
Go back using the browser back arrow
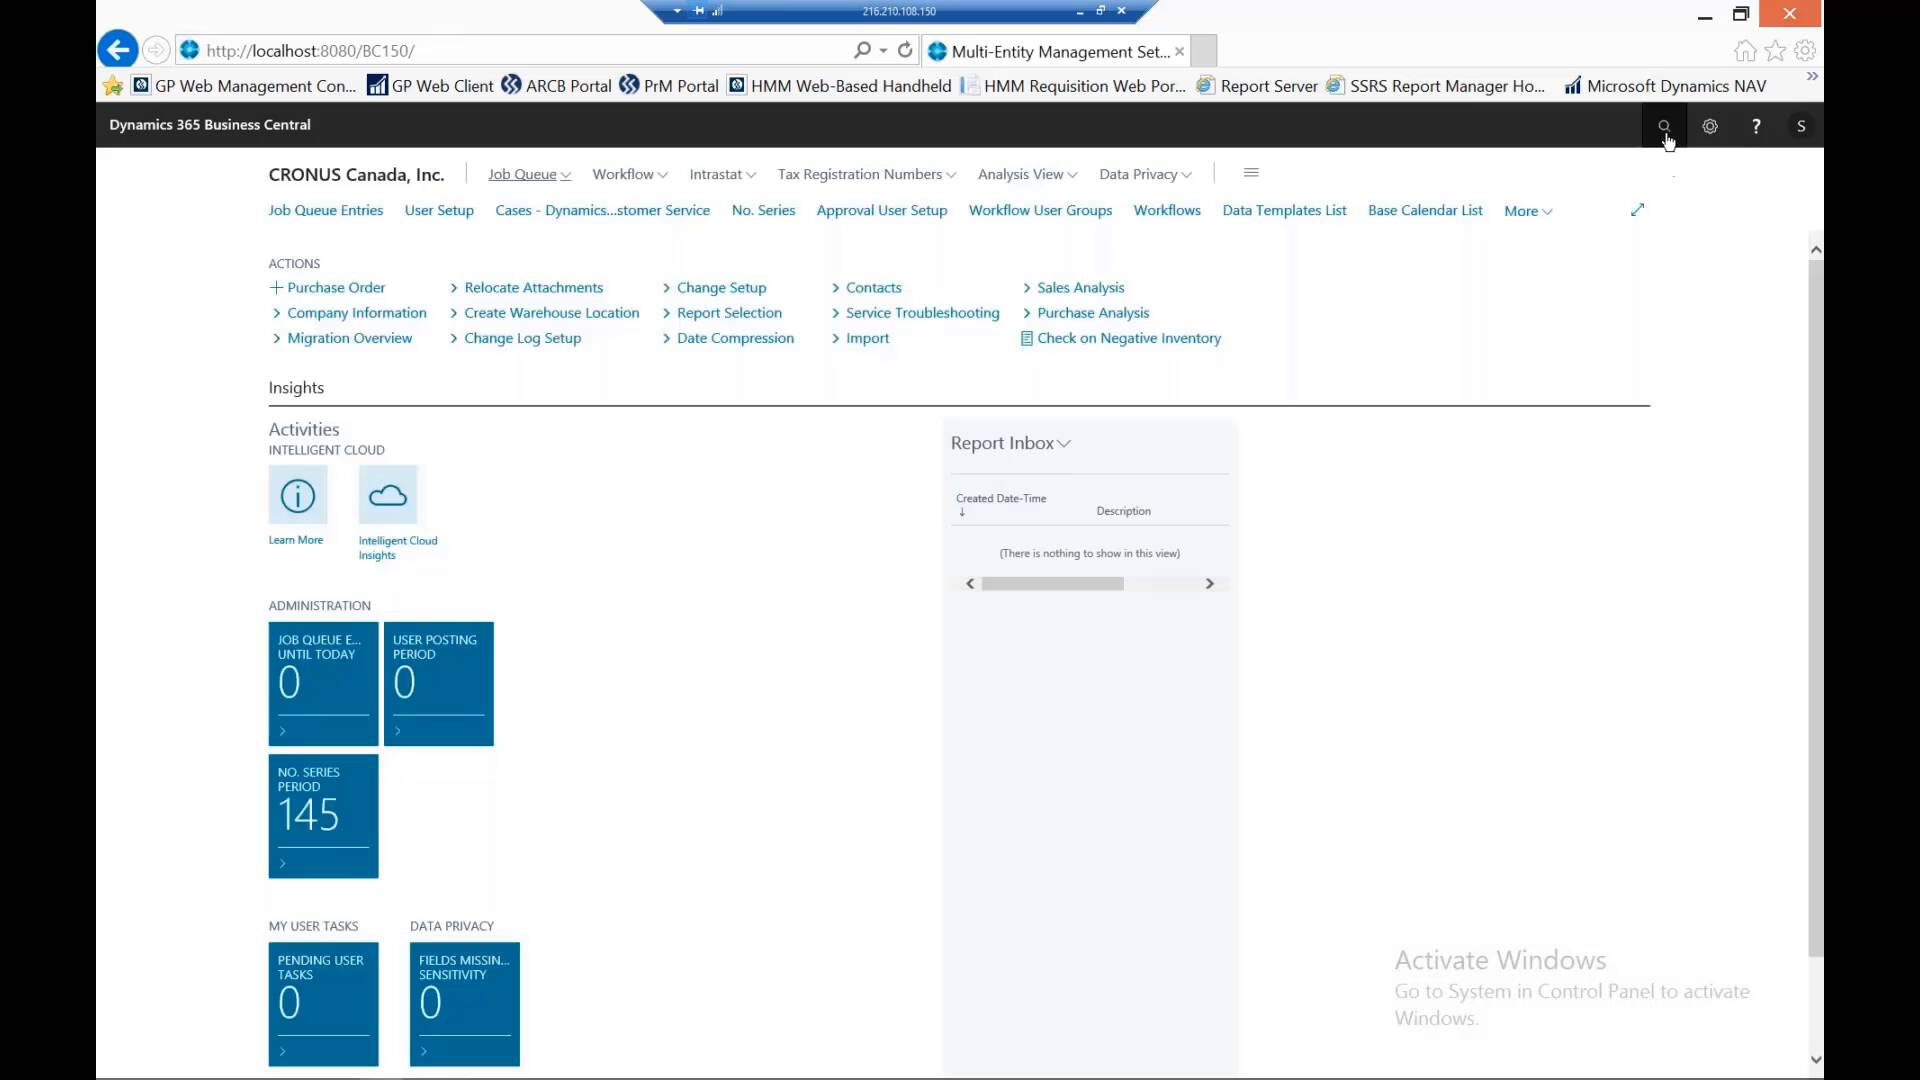[117, 49]
